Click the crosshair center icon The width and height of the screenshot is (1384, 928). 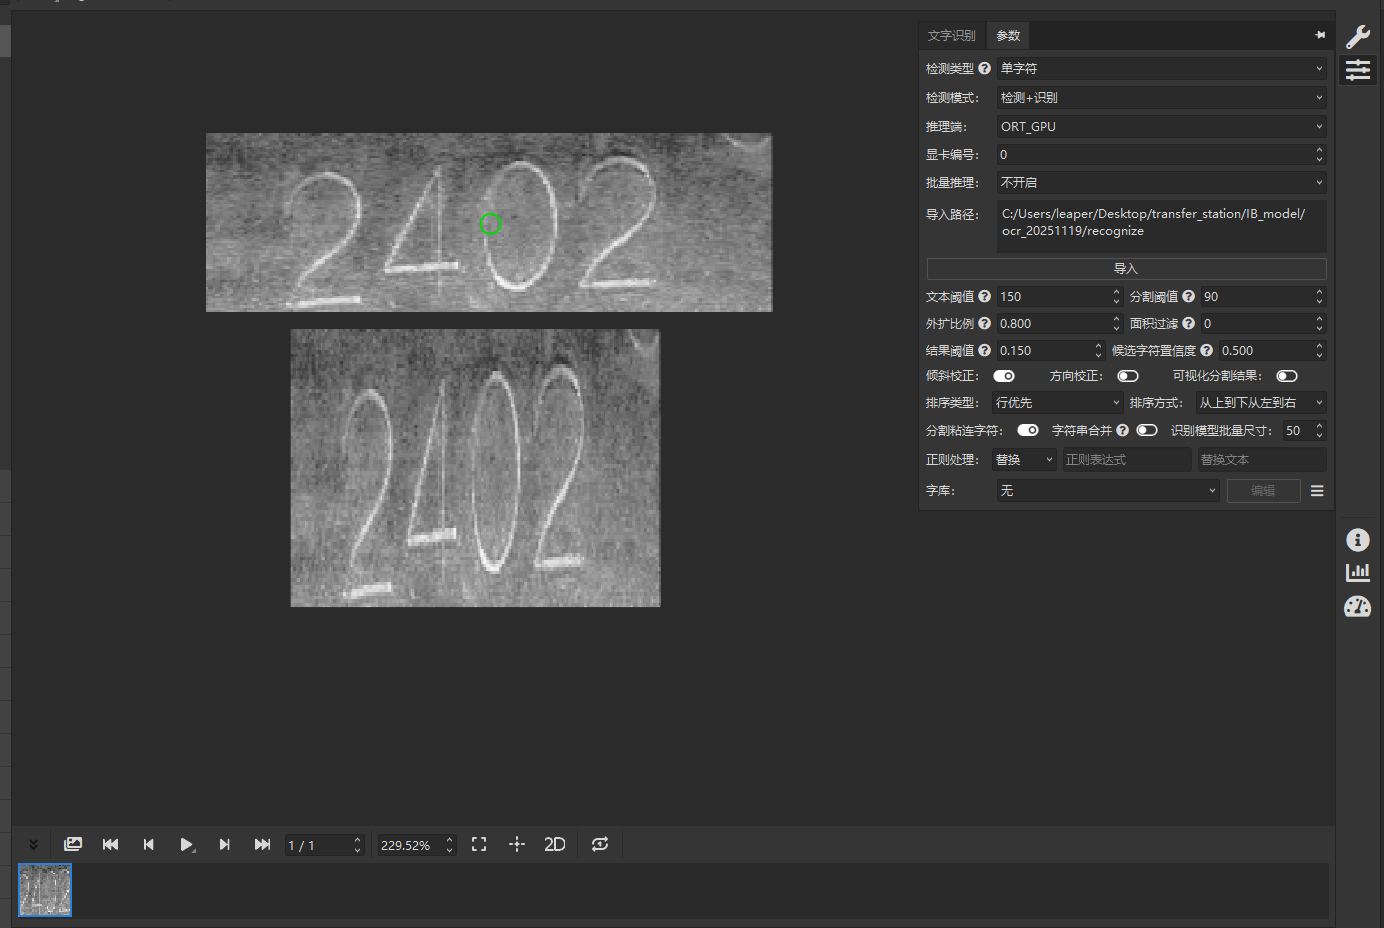tap(516, 844)
